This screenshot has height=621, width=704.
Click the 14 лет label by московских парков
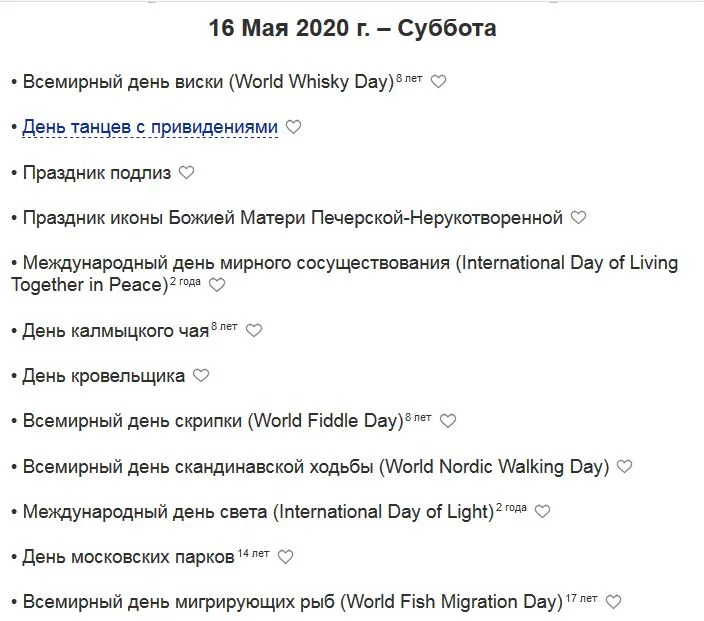click(253, 552)
